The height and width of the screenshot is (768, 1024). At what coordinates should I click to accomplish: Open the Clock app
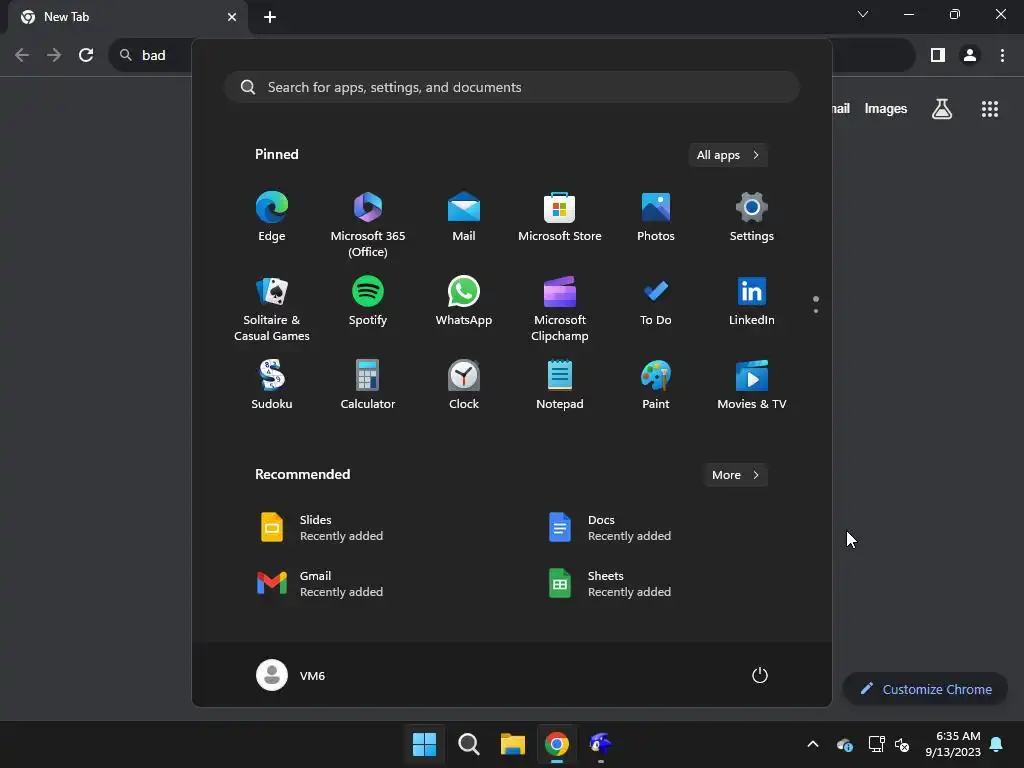pyautogui.click(x=464, y=385)
